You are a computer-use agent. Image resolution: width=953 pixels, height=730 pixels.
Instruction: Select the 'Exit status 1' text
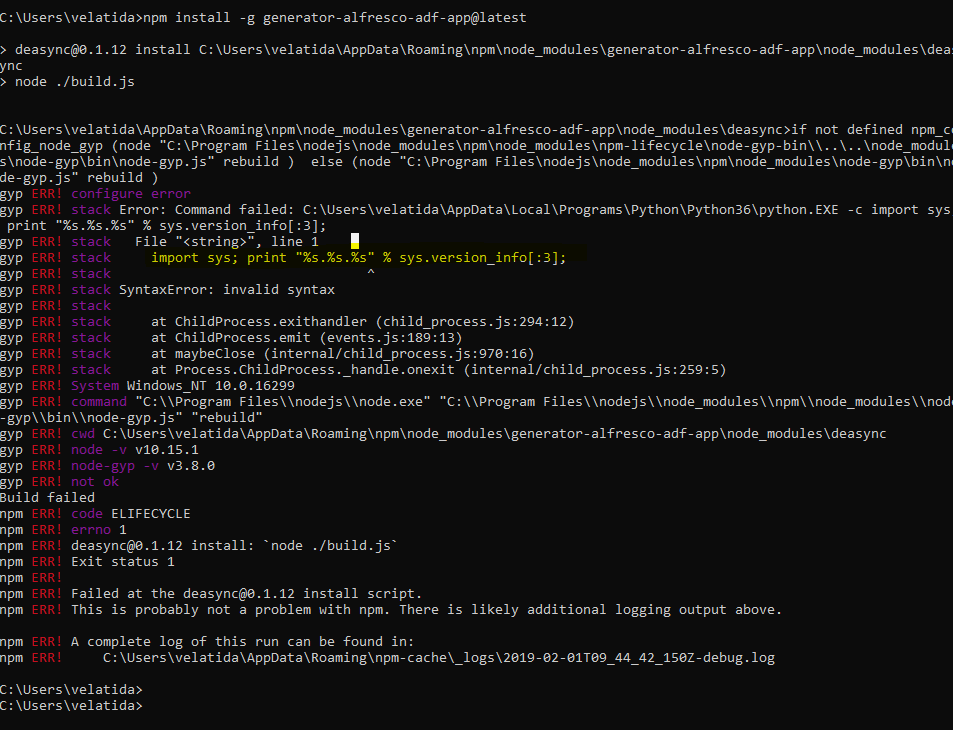click(123, 562)
